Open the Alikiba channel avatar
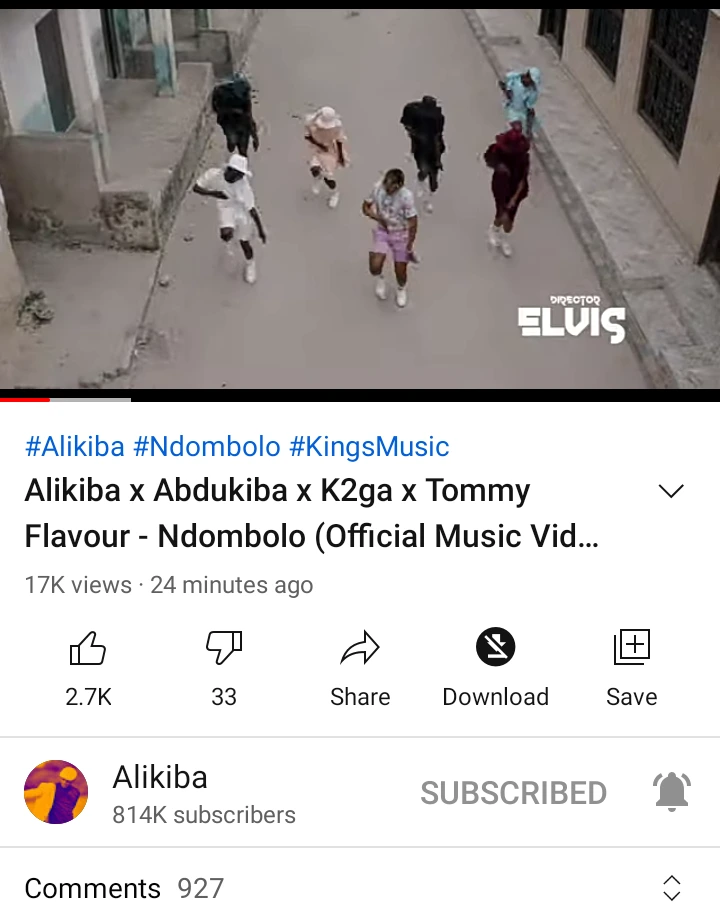 point(56,792)
